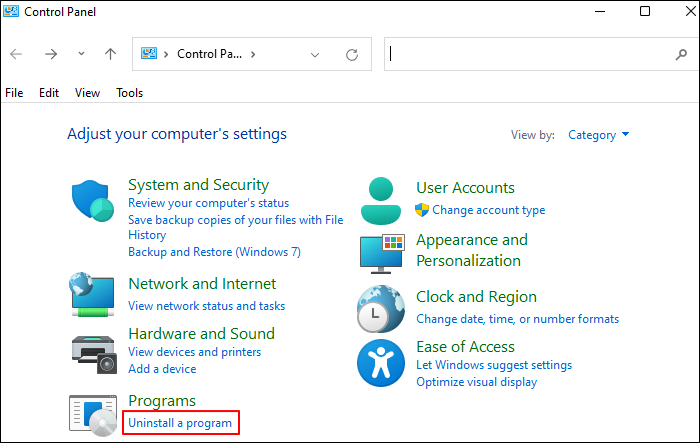Click View devices and printers
The image size is (700, 443).
pos(194,352)
